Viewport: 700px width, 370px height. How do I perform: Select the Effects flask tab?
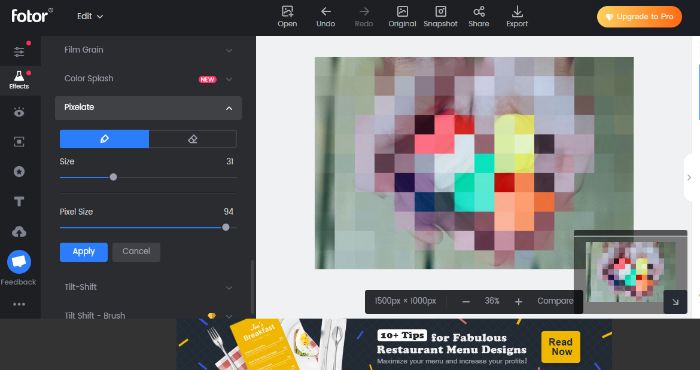(19, 80)
